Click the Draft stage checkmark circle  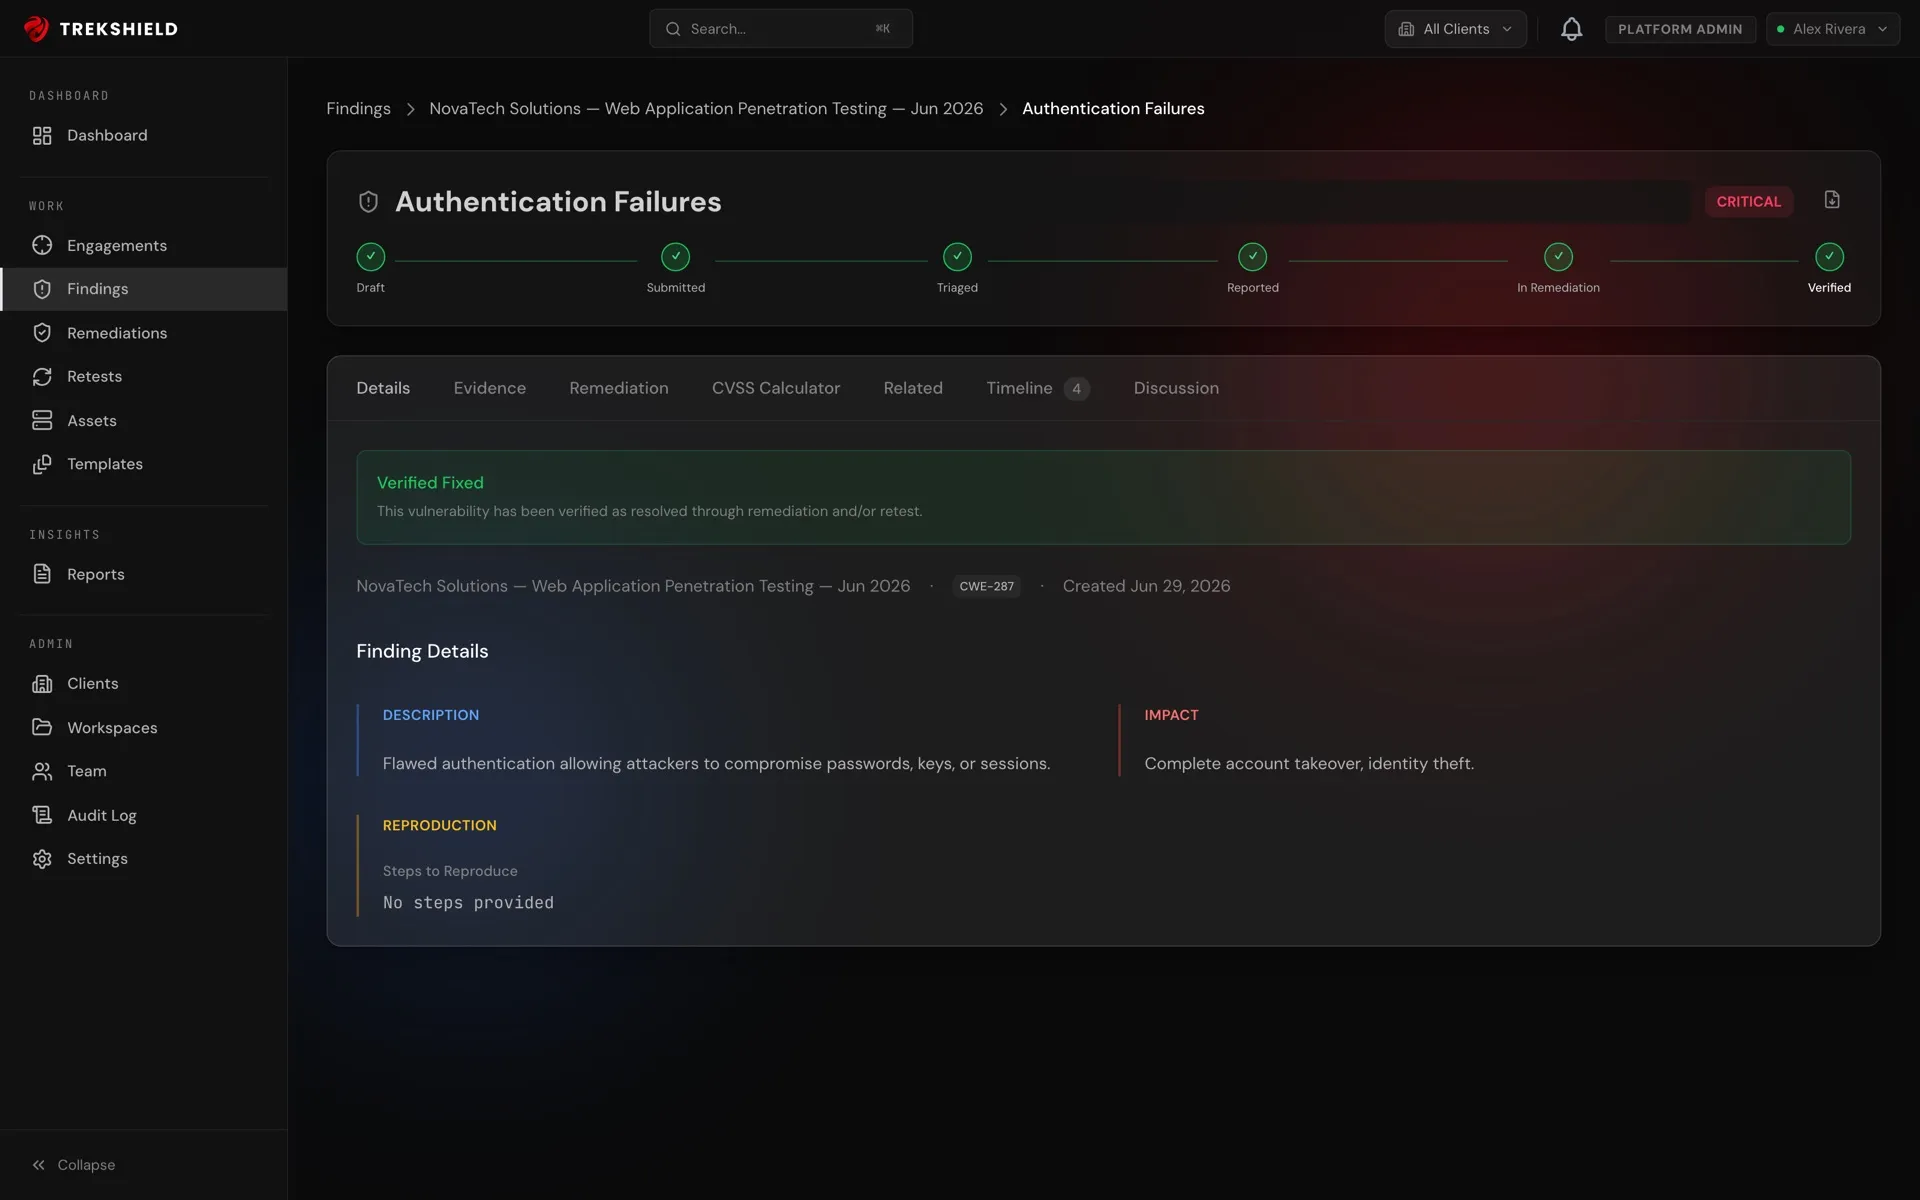[x=370, y=257]
